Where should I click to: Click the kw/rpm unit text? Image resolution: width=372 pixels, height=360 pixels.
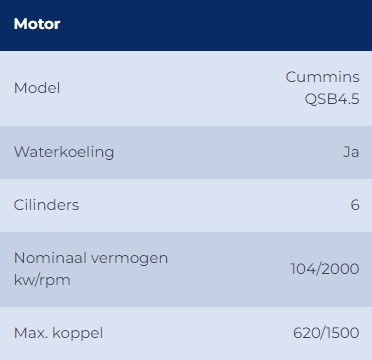pos(42,280)
